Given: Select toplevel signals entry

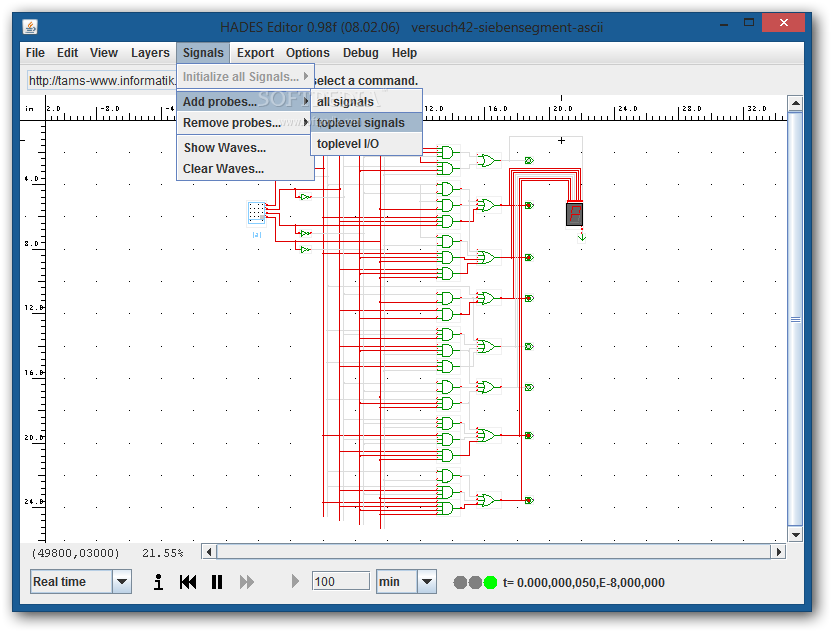Looking at the screenshot, I should [366, 123].
